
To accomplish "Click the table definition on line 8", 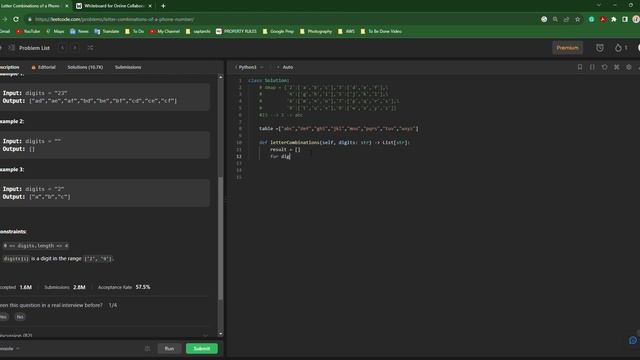I will (339, 129).
